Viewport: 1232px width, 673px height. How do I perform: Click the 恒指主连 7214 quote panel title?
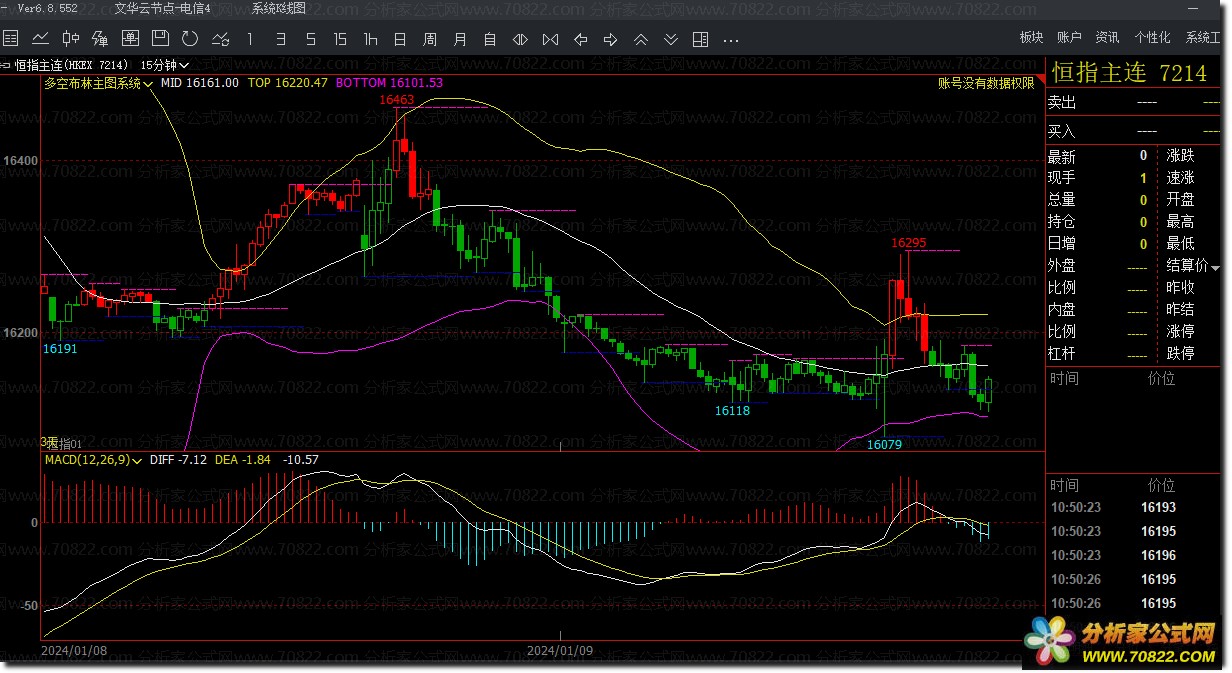pos(1129,73)
